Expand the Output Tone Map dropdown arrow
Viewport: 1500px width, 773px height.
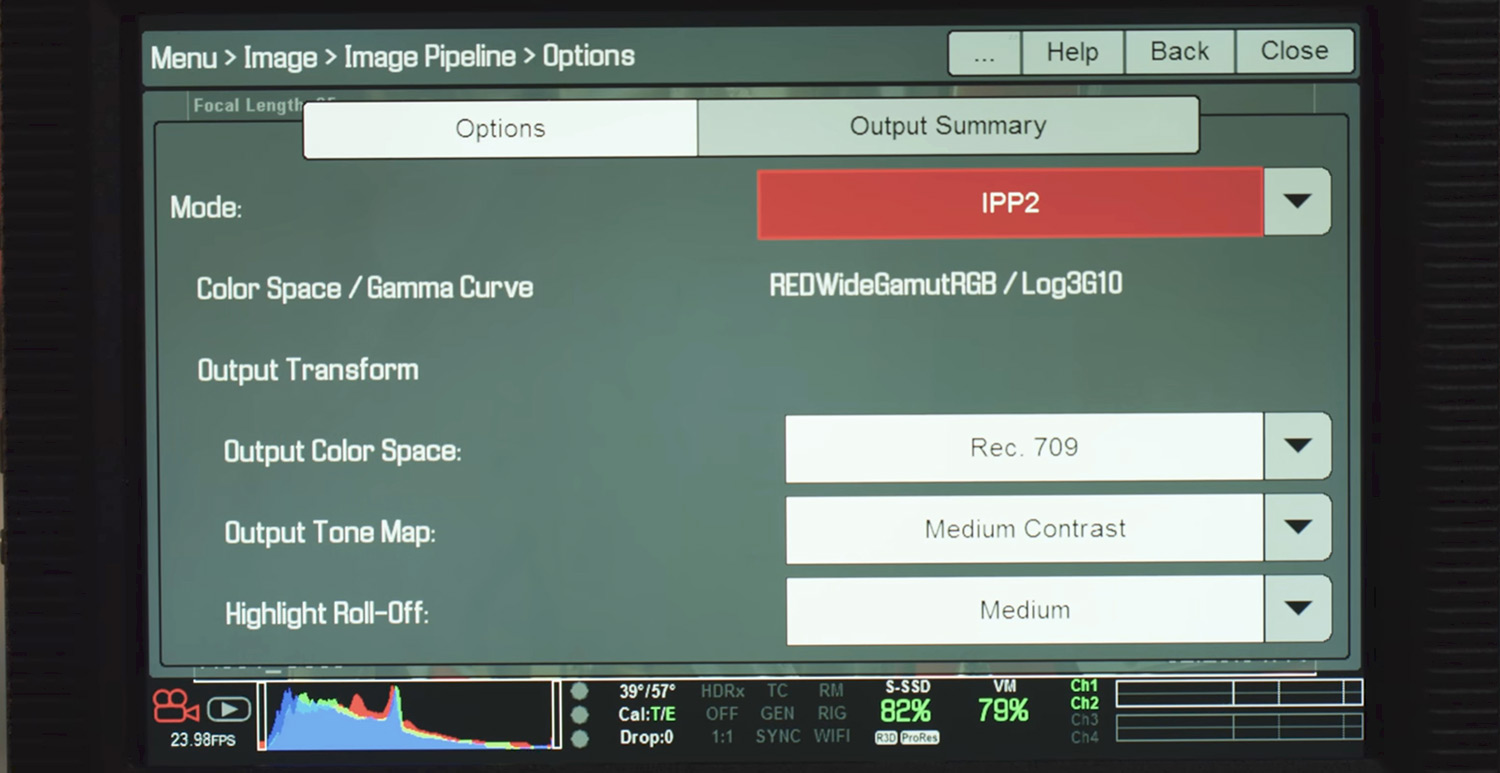tap(1297, 527)
